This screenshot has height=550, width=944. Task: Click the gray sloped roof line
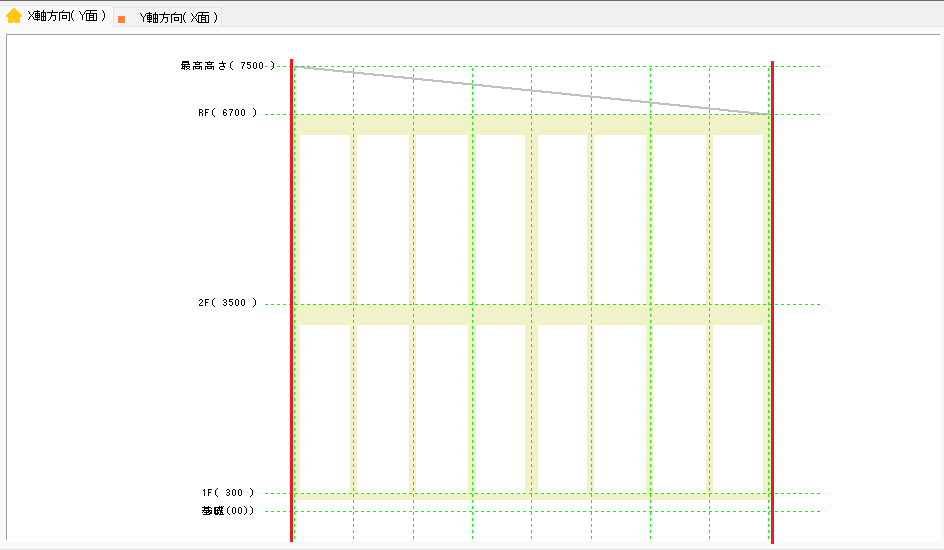(530, 90)
